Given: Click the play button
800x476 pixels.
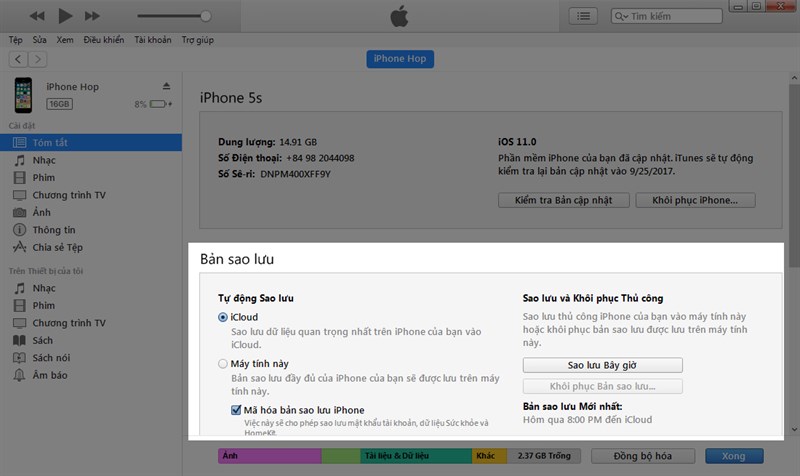Looking at the screenshot, I should (x=65, y=16).
